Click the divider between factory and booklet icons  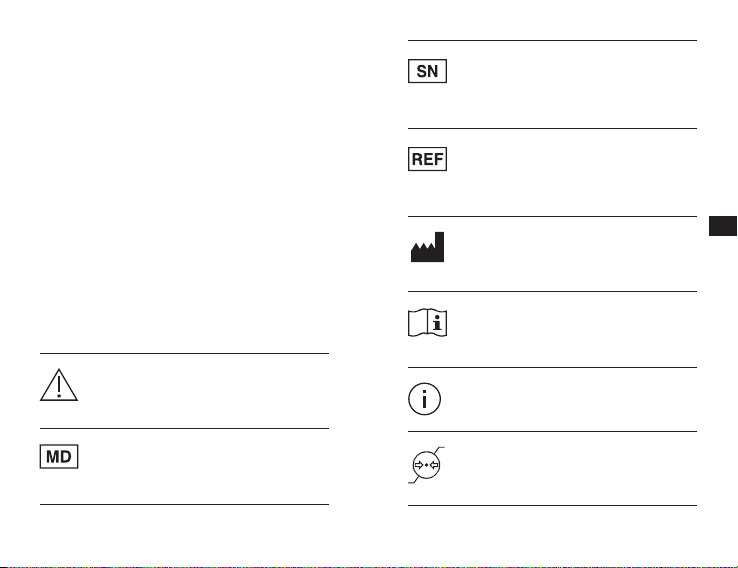pos(552,291)
